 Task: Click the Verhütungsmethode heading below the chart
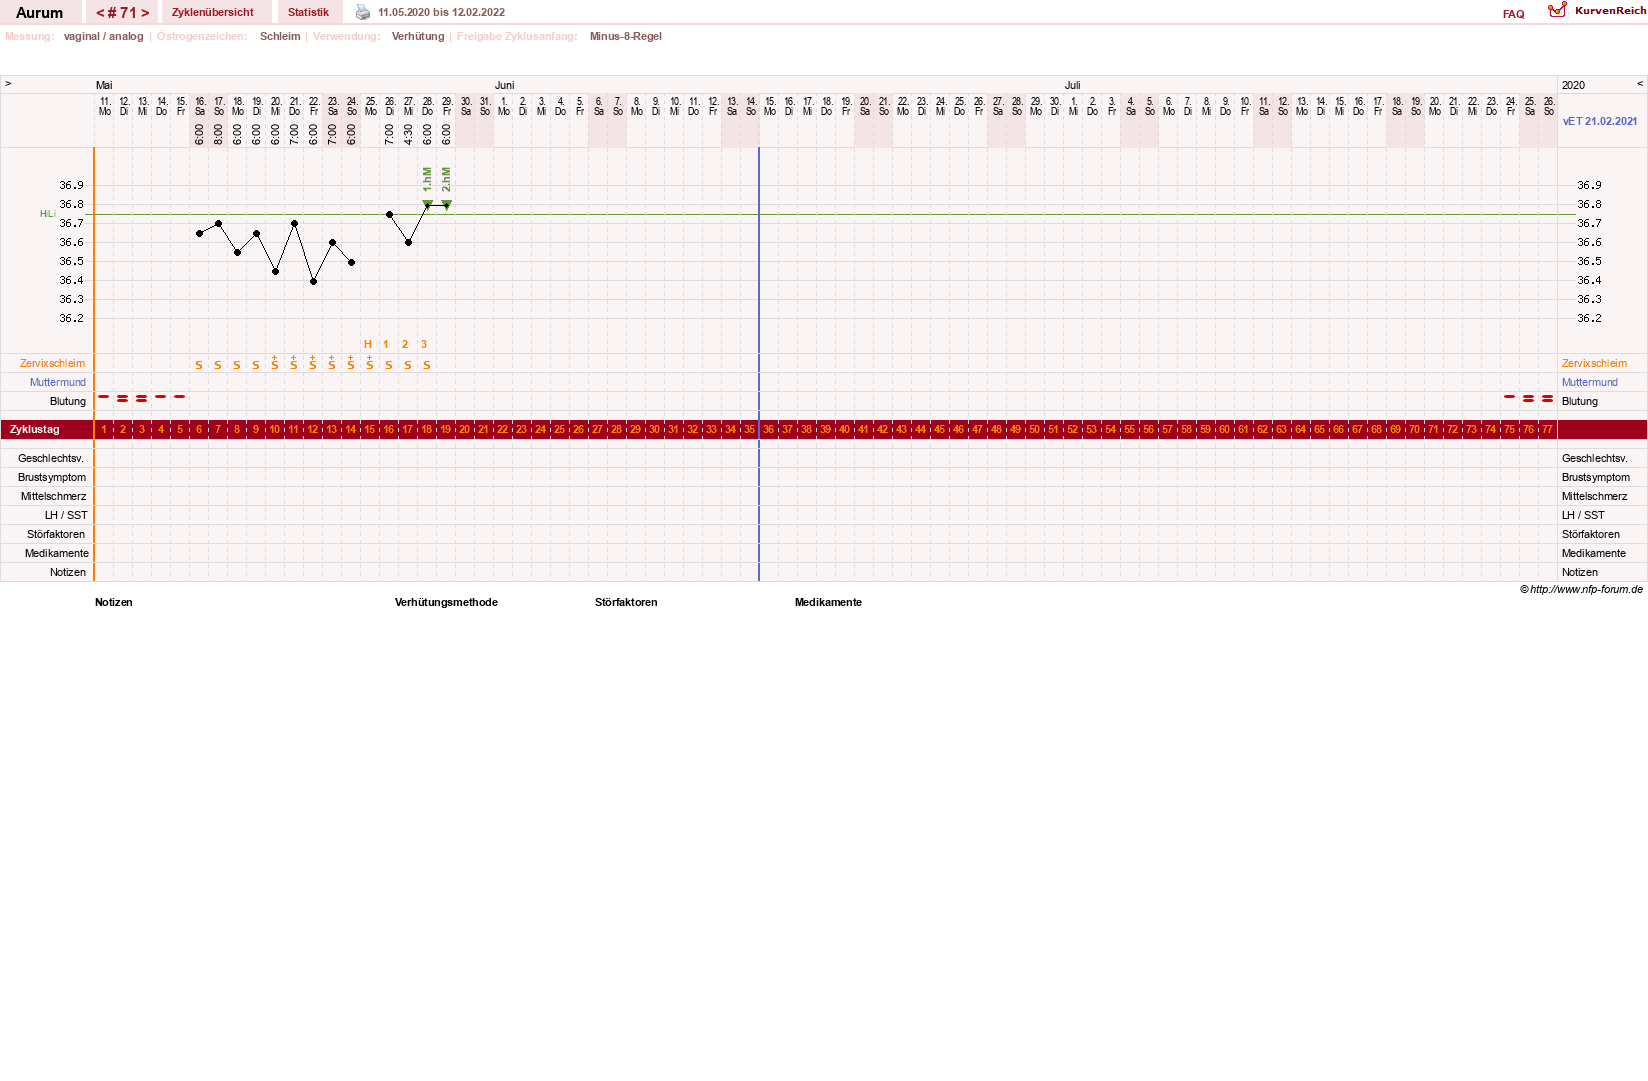446,603
